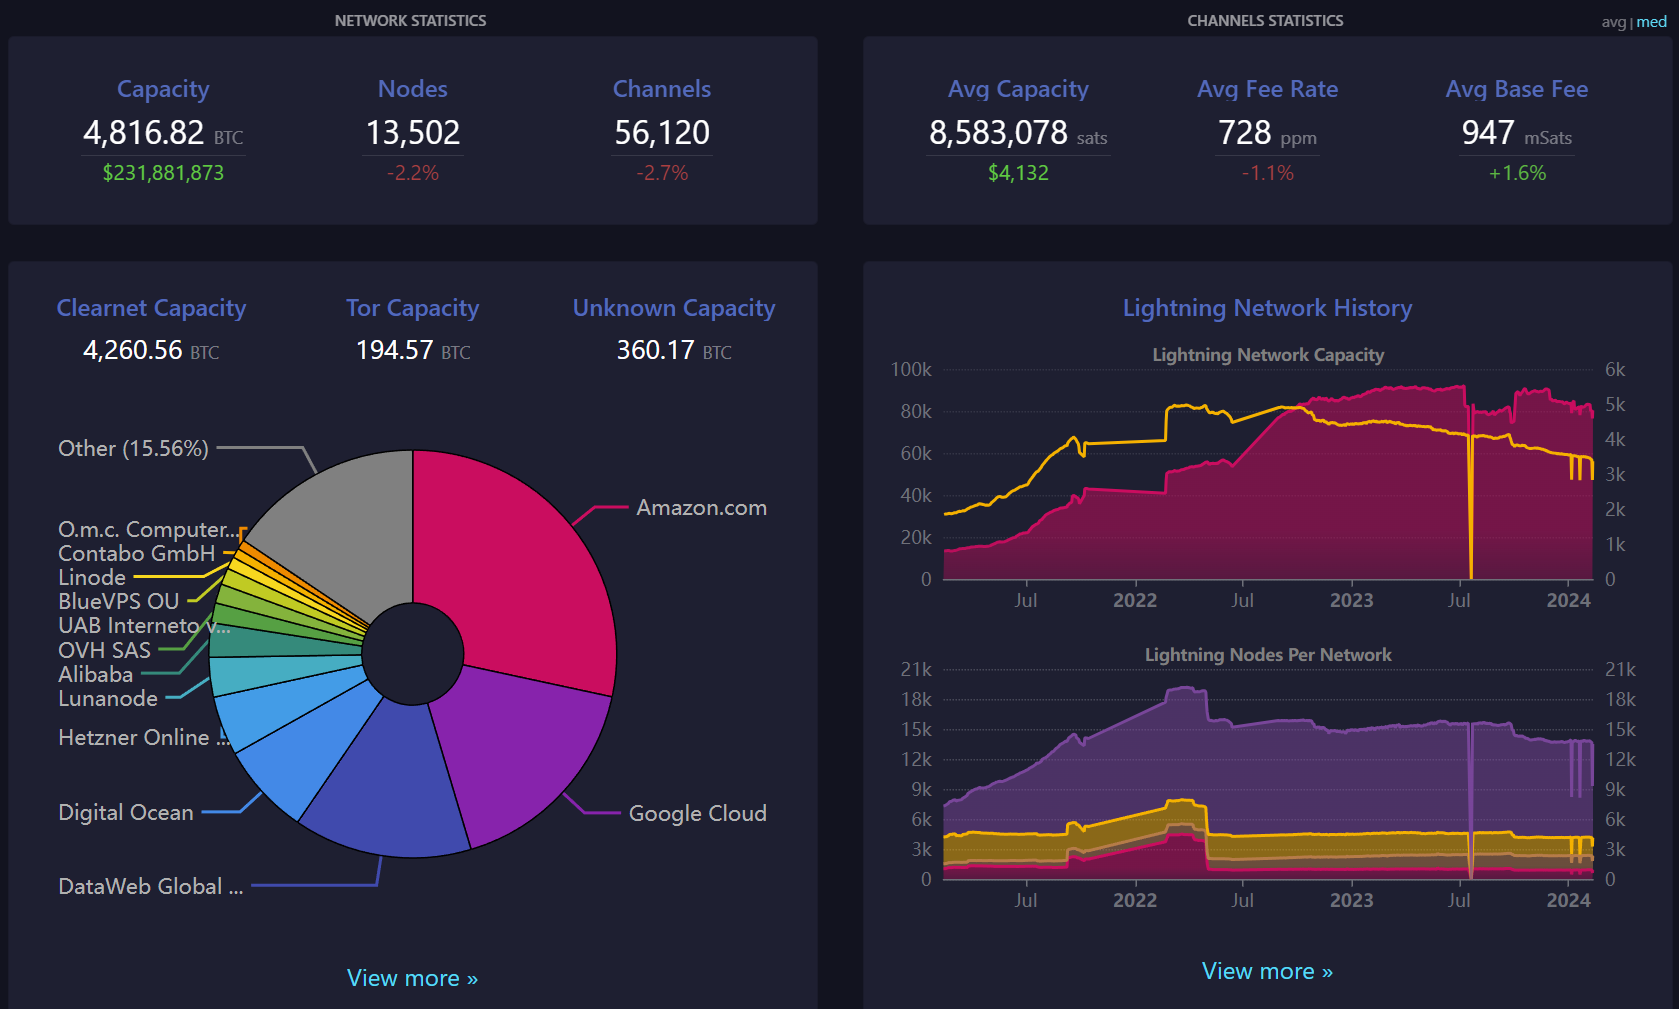
Task: Click the UAB Interneto label
Action: click(x=144, y=625)
